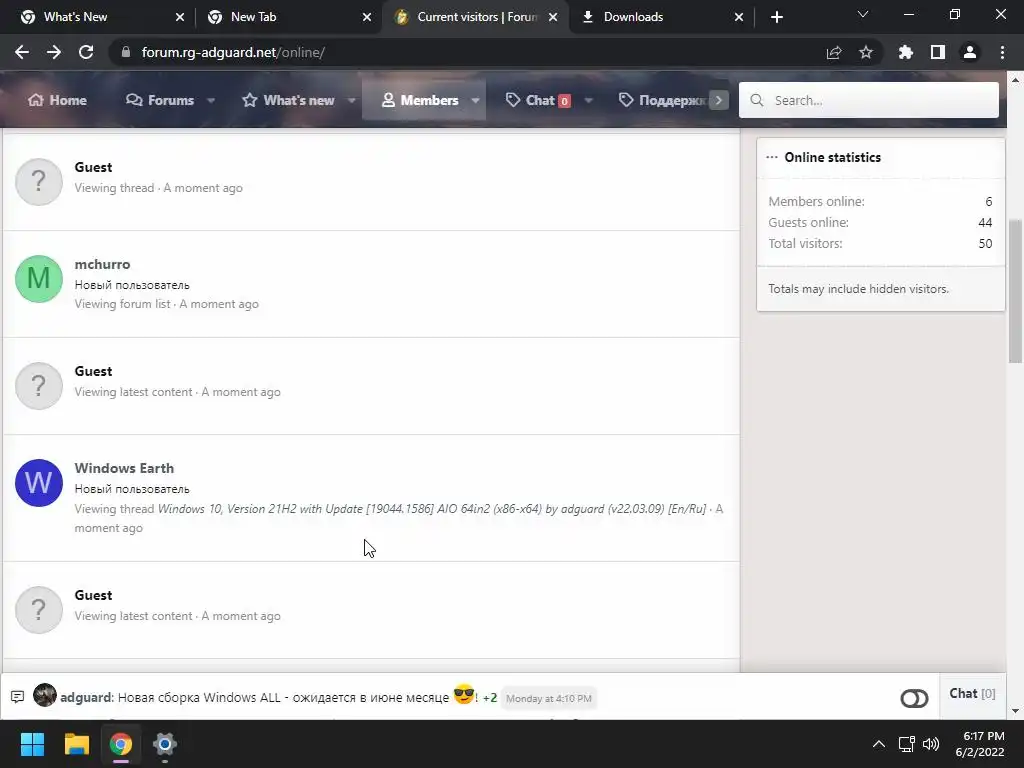Open File Explorer from the taskbar
Viewport: 1024px width, 768px height.
coord(76,744)
